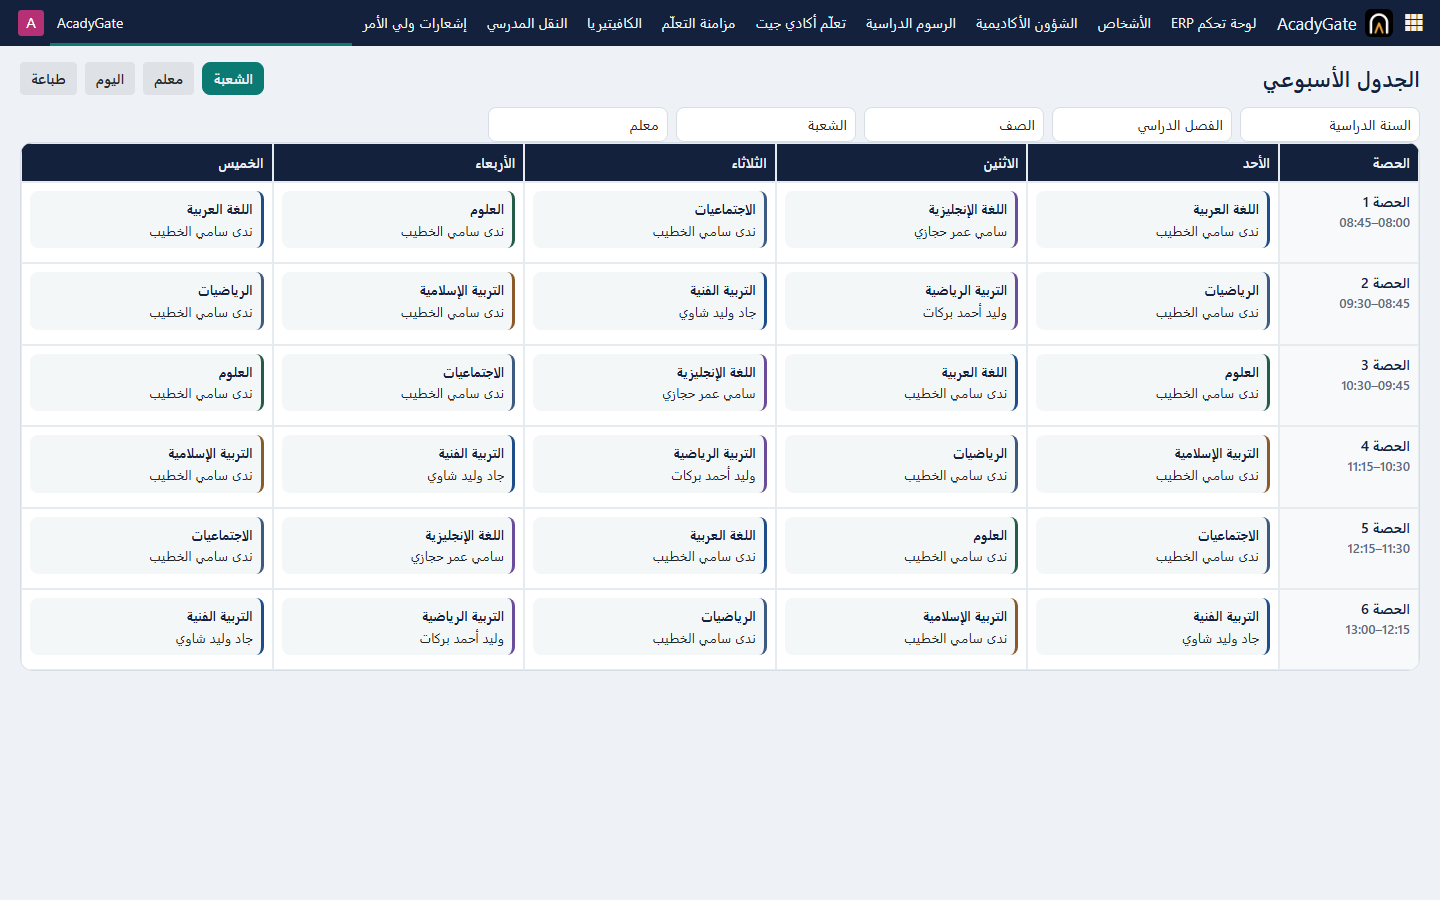The height and width of the screenshot is (900, 1440).
Task: Open the النقل المدرسي menu
Action: (527, 23)
